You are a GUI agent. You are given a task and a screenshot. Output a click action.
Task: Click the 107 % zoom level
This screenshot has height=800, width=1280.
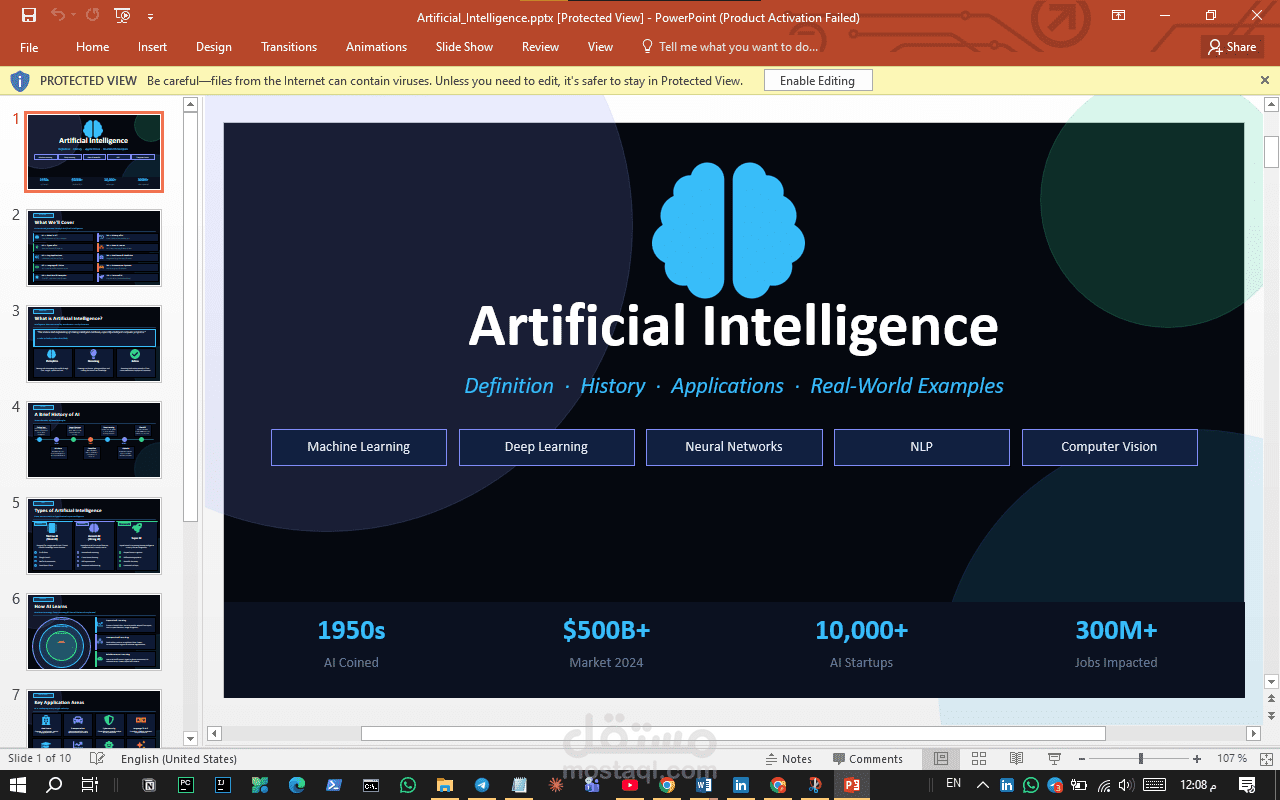pyautogui.click(x=1232, y=759)
